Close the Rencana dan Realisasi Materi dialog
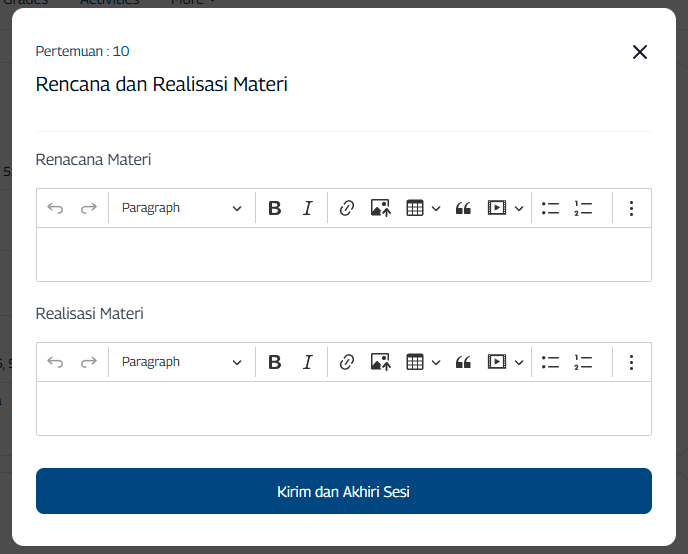The height and width of the screenshot is (554, 688). tap(640, 52)
